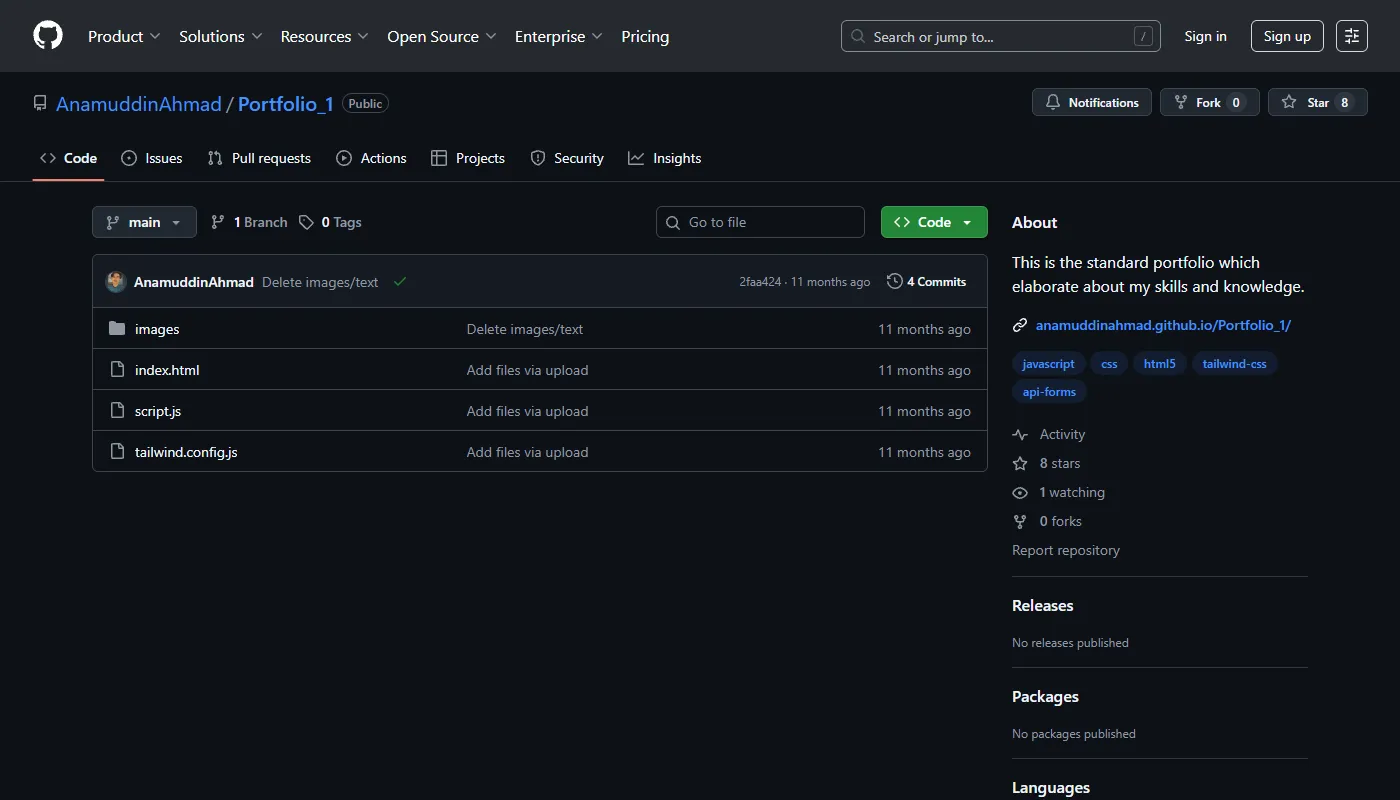The width and height of the screenshot is (1400, 800).
Task: Click the green commit status checkmark
Action: tap(400, 282)
